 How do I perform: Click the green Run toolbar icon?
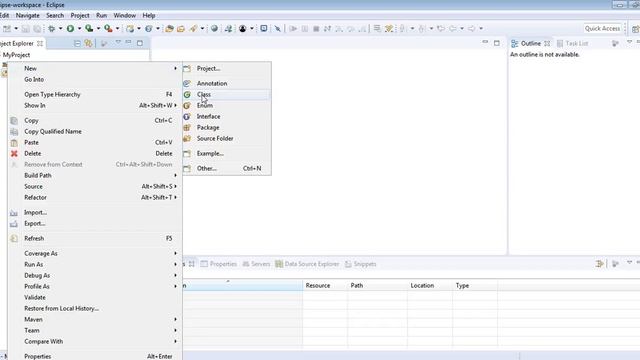click(x=70, y=29)
